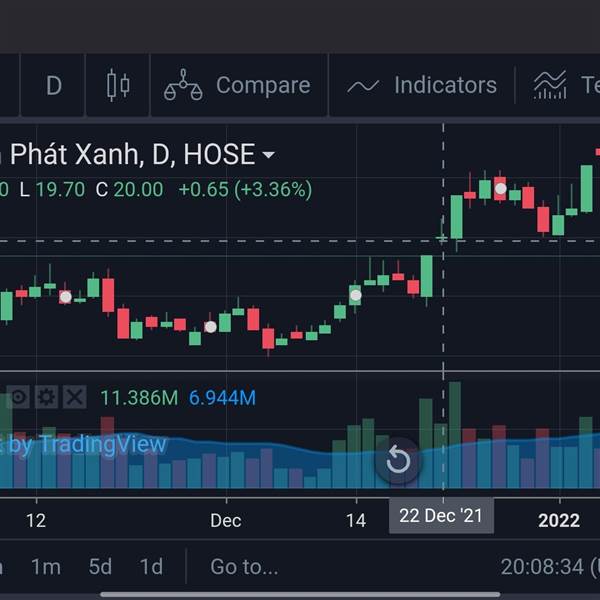This screenshot has width=600, height=600.
Task: Select the 5d time range
Action: point(100,566)
